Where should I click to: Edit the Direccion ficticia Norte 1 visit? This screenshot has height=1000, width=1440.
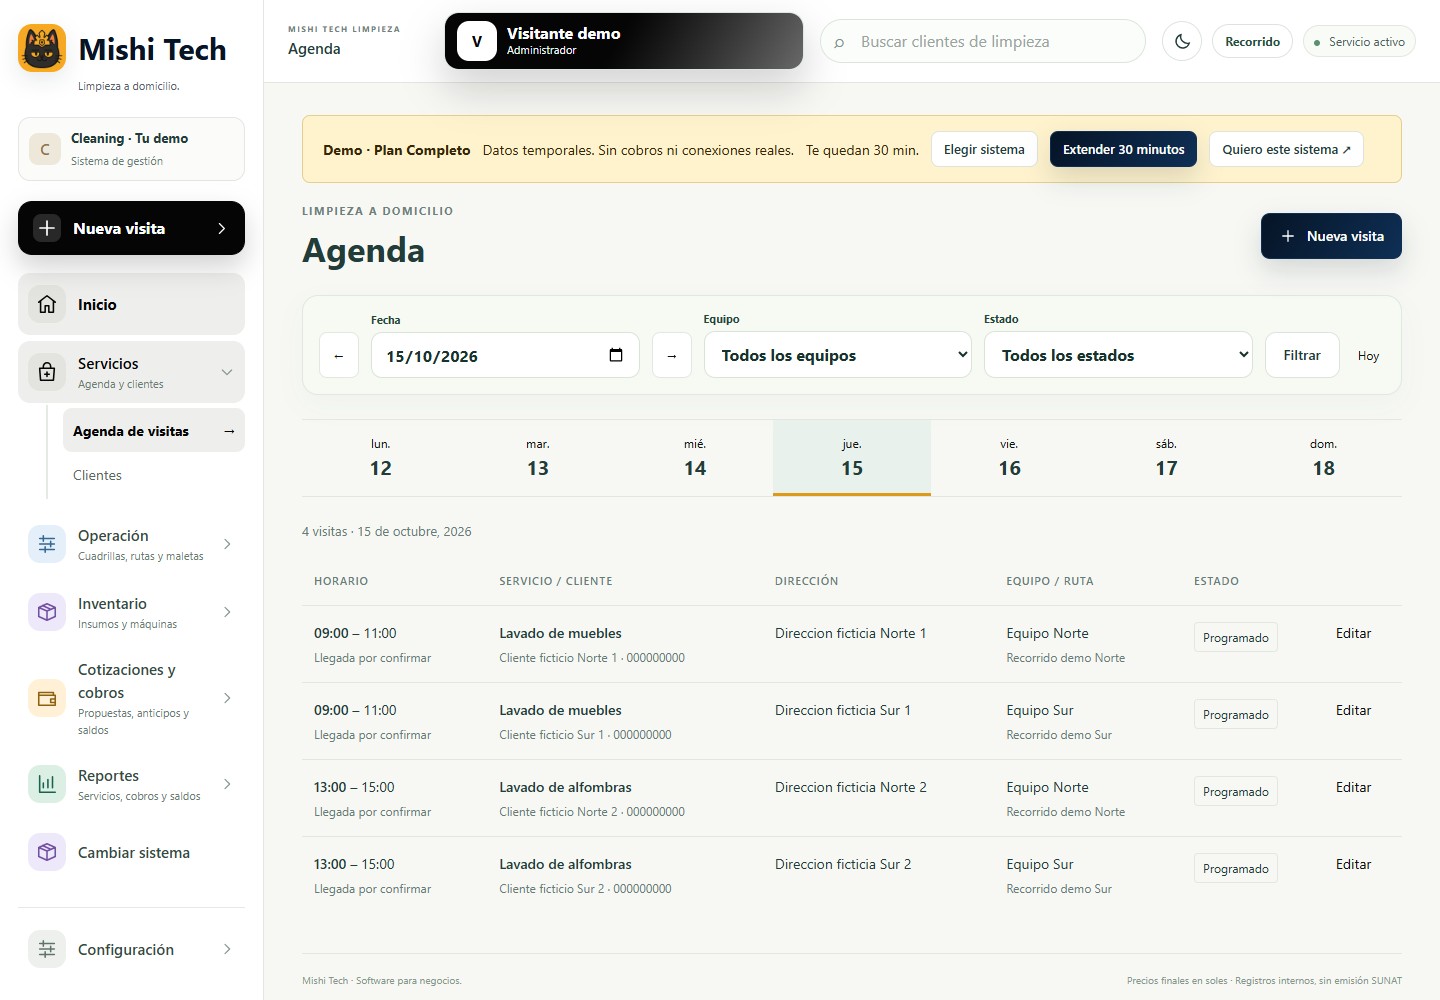[x=1353, y=633]
